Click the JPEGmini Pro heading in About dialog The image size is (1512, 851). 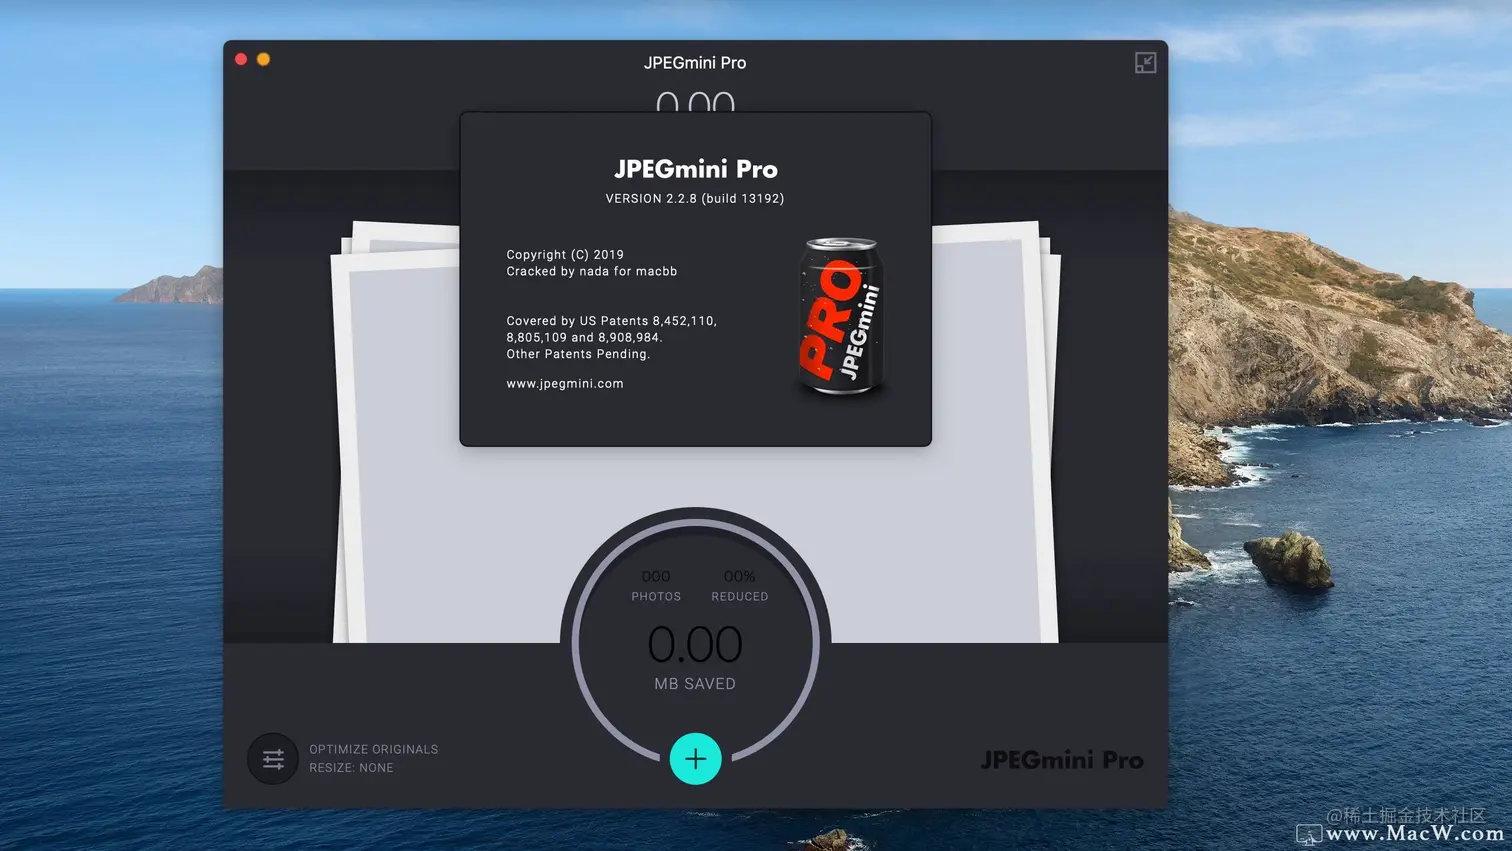[x=696, y=169]
